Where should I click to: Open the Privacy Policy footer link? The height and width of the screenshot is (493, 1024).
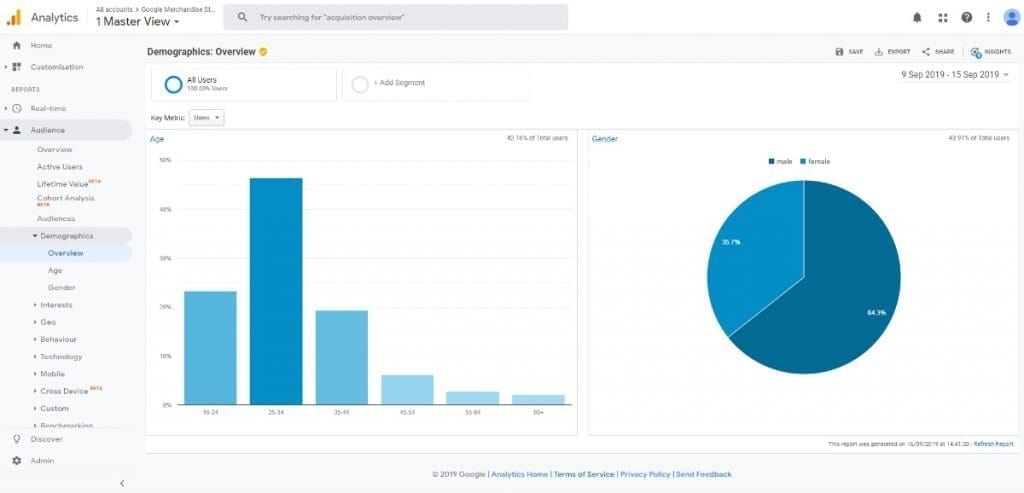click(644, 474)
